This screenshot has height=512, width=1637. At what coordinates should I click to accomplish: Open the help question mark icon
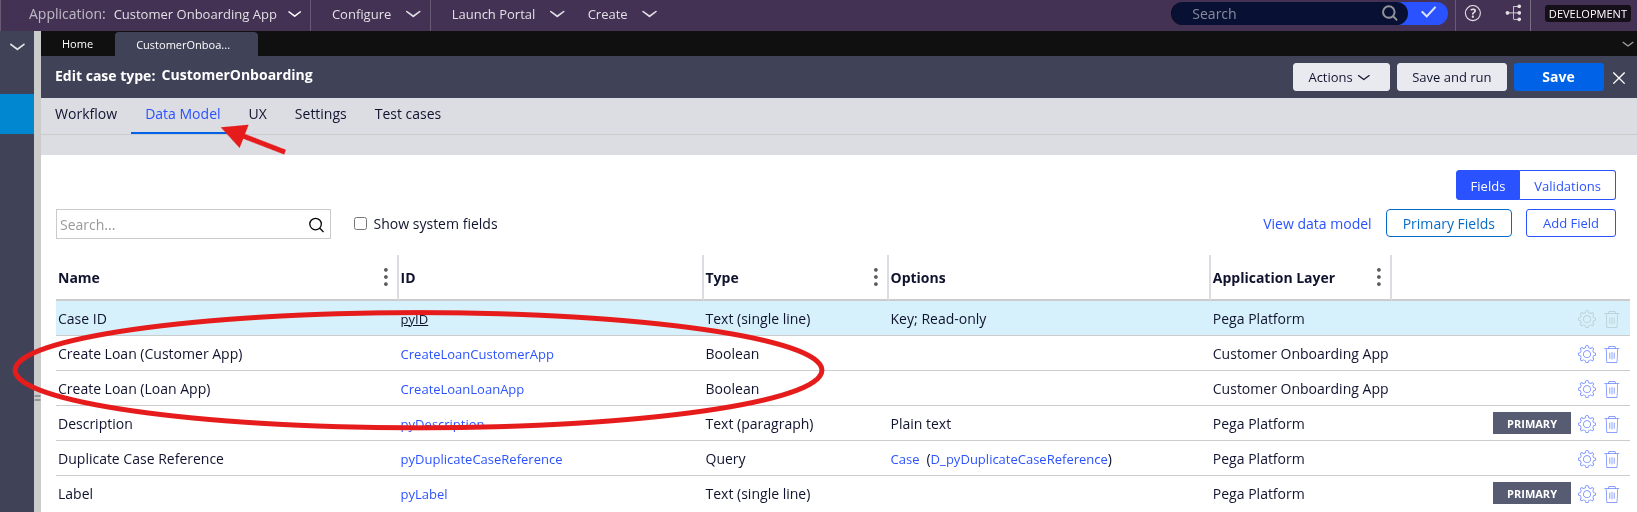point(1473,14)
